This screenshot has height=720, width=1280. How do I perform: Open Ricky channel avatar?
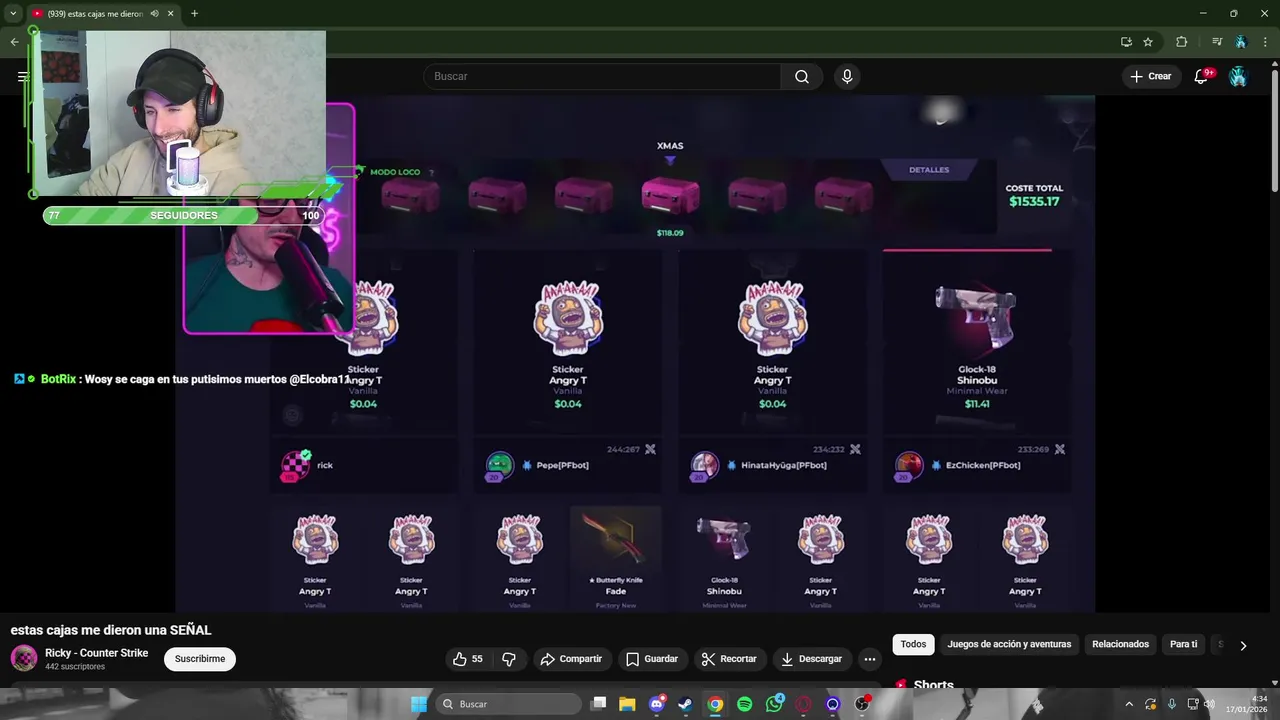tap(24, 658)
